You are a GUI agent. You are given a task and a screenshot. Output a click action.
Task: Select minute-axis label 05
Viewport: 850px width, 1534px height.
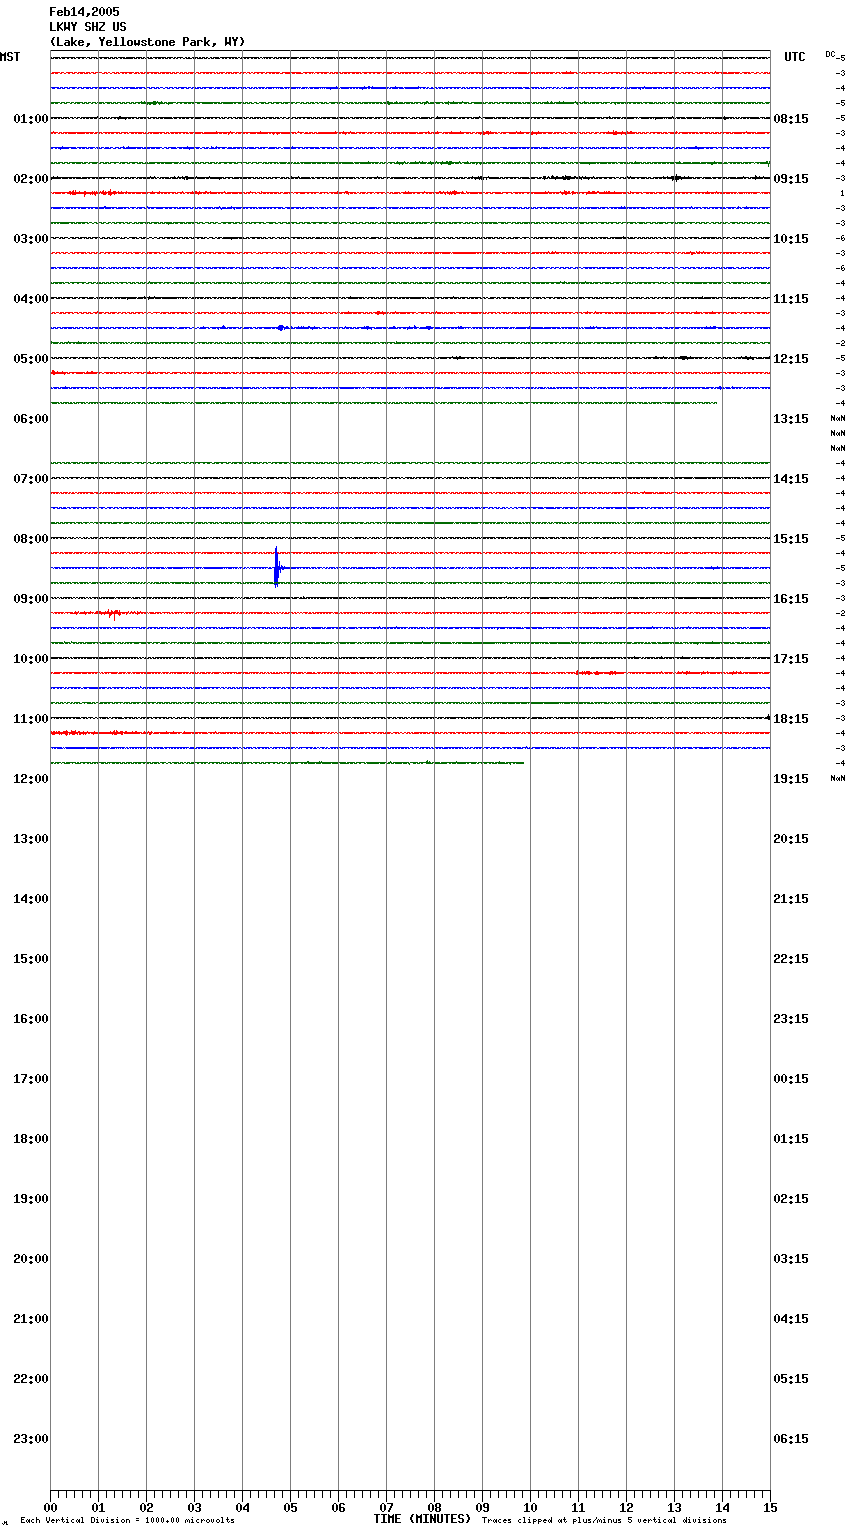tap(290, 1508)
